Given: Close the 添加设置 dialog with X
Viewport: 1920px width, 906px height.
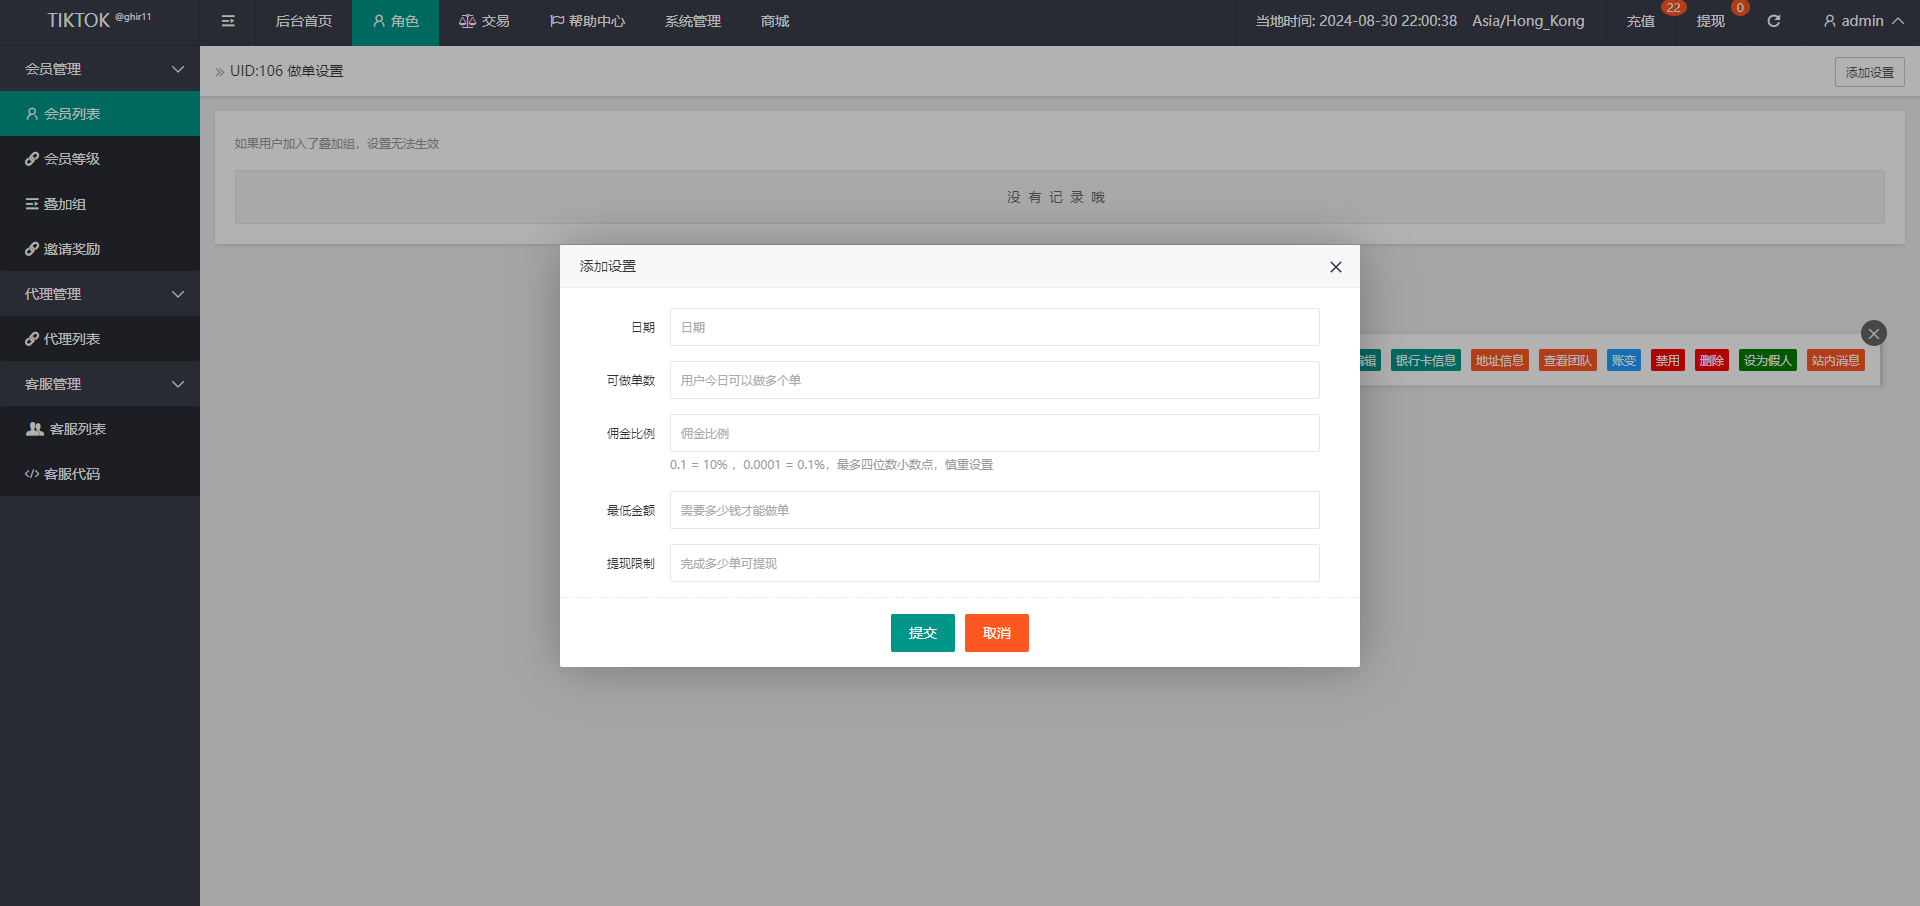Looking at the screenshot, I should click(x=1336, y=267).
